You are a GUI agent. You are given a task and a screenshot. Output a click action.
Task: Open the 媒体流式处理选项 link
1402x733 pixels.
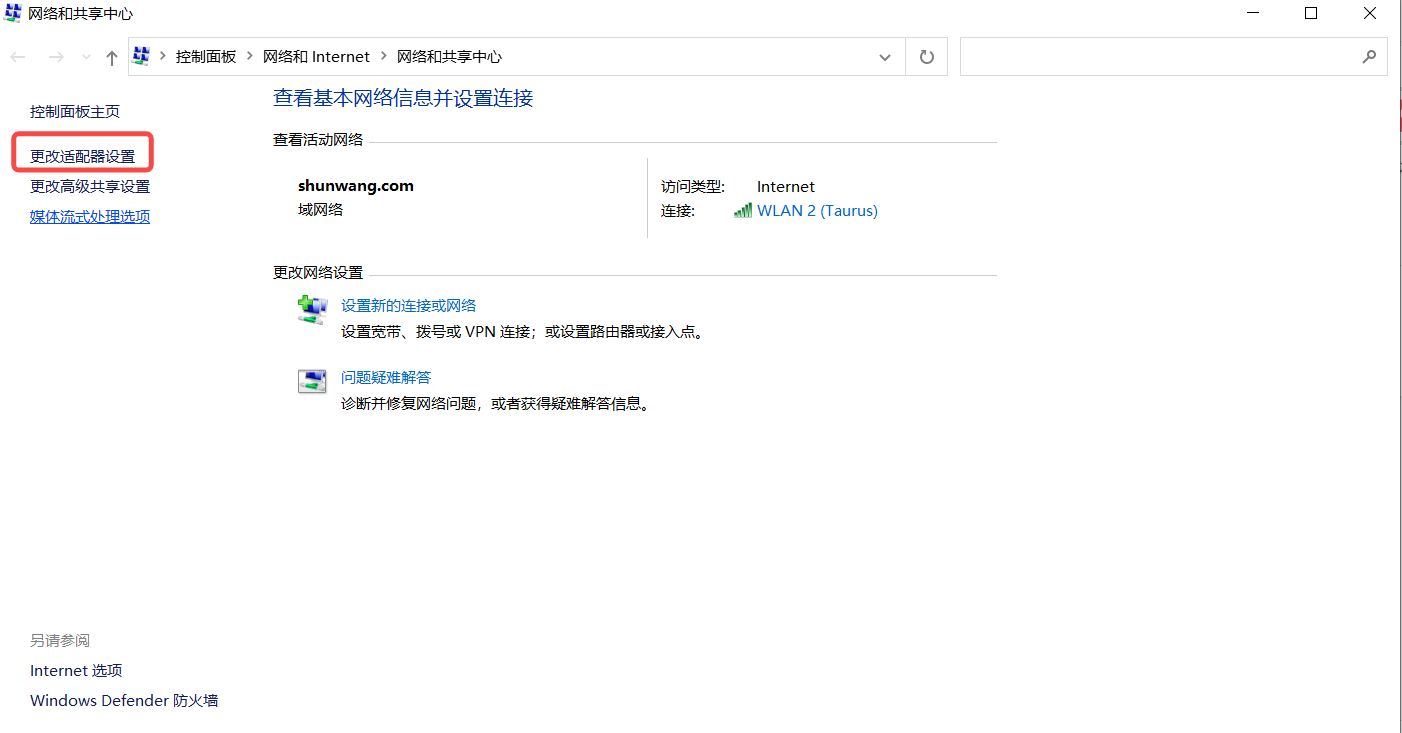90,217
